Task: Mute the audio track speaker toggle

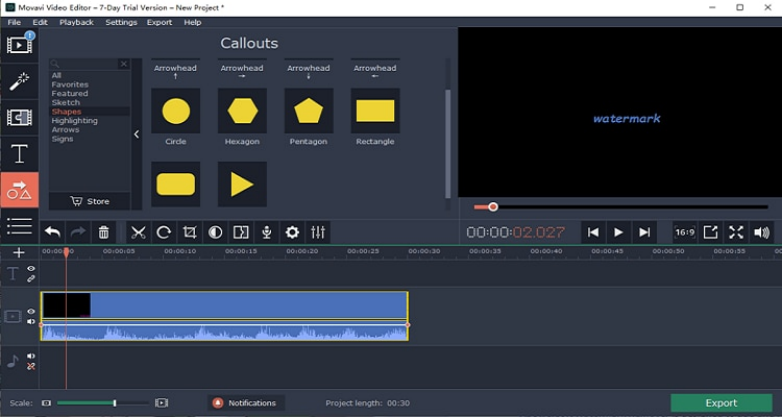Action: 31,356
